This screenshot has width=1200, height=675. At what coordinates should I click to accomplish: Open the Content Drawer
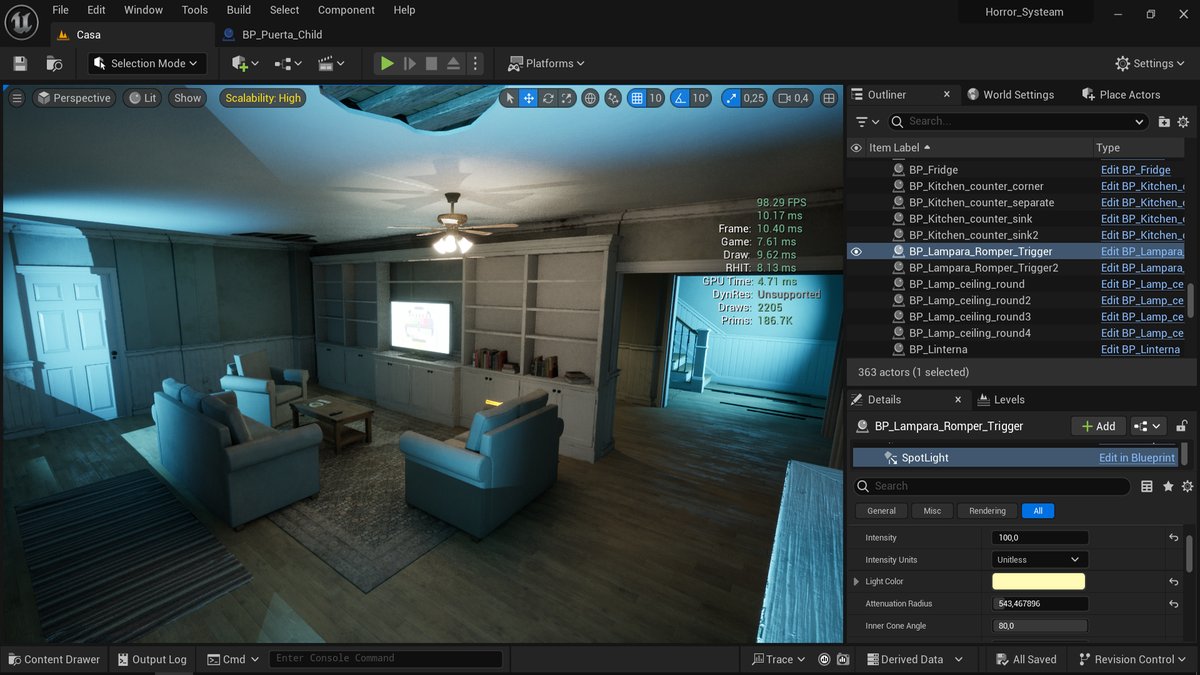(x=54, y=659)
